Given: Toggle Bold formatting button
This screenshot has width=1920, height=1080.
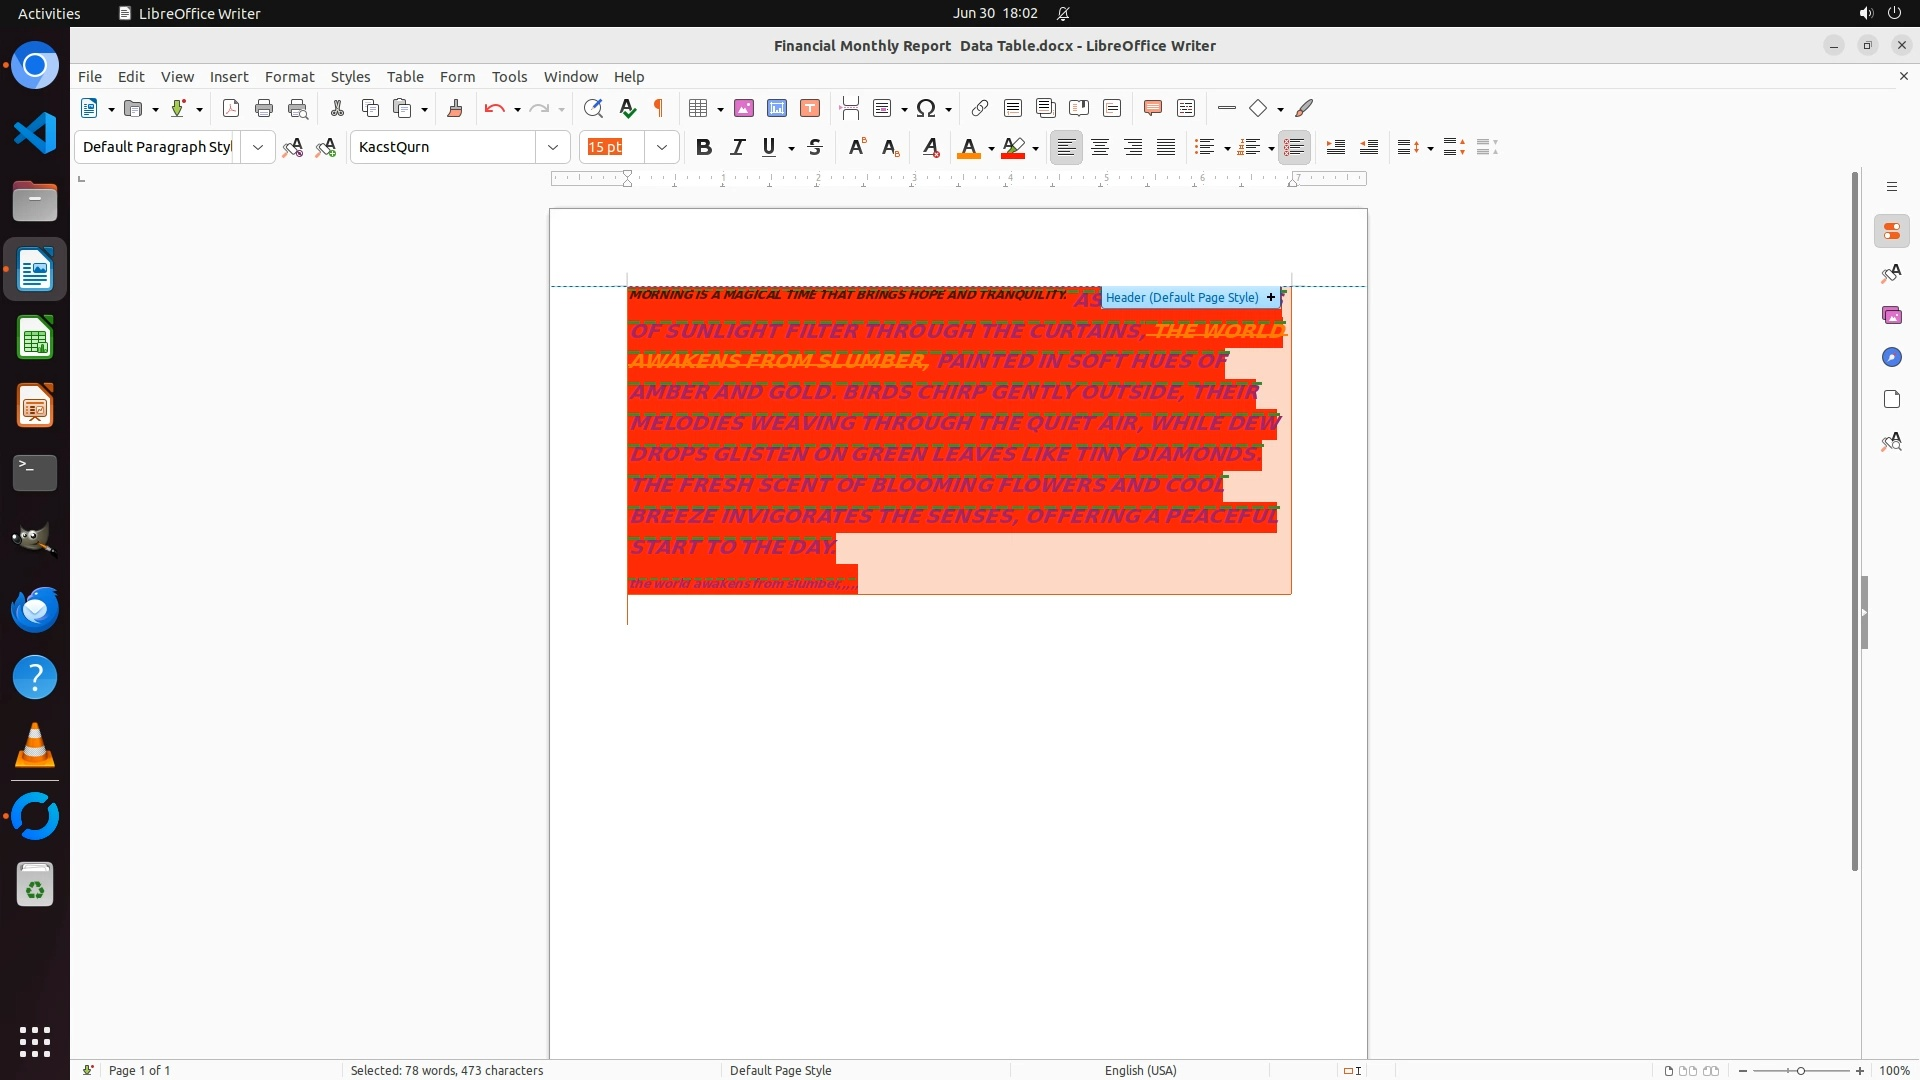Looking at the screenshot, I should 704,148.
